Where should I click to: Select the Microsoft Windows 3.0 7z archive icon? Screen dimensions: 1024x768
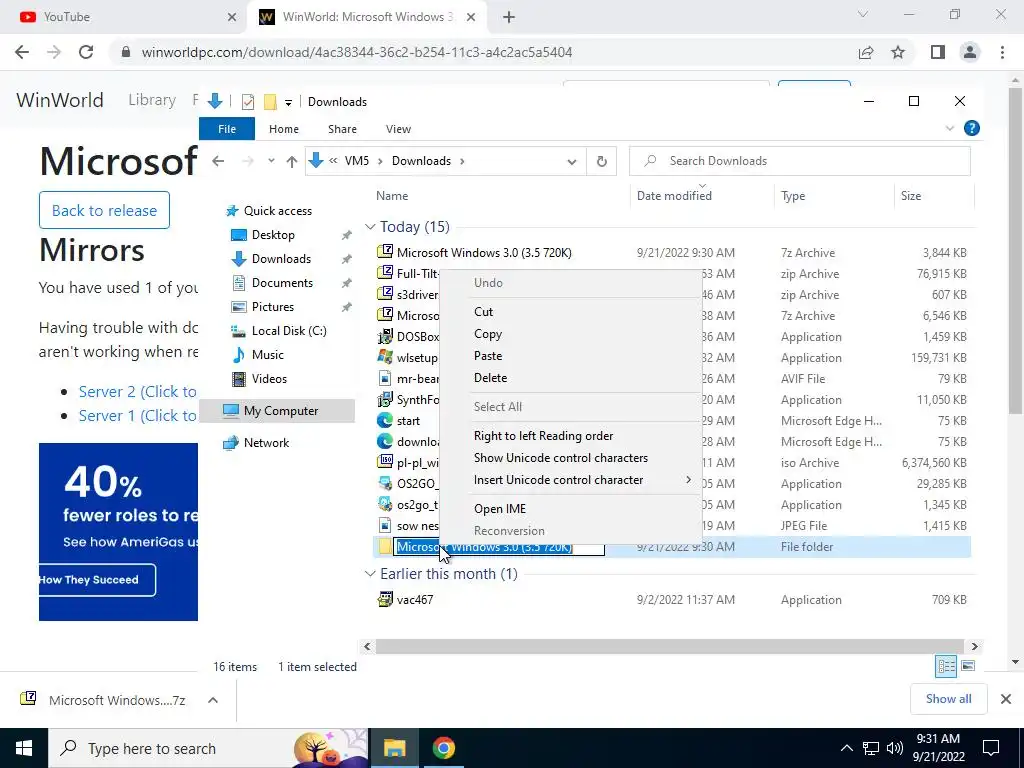tap(385, 253)
